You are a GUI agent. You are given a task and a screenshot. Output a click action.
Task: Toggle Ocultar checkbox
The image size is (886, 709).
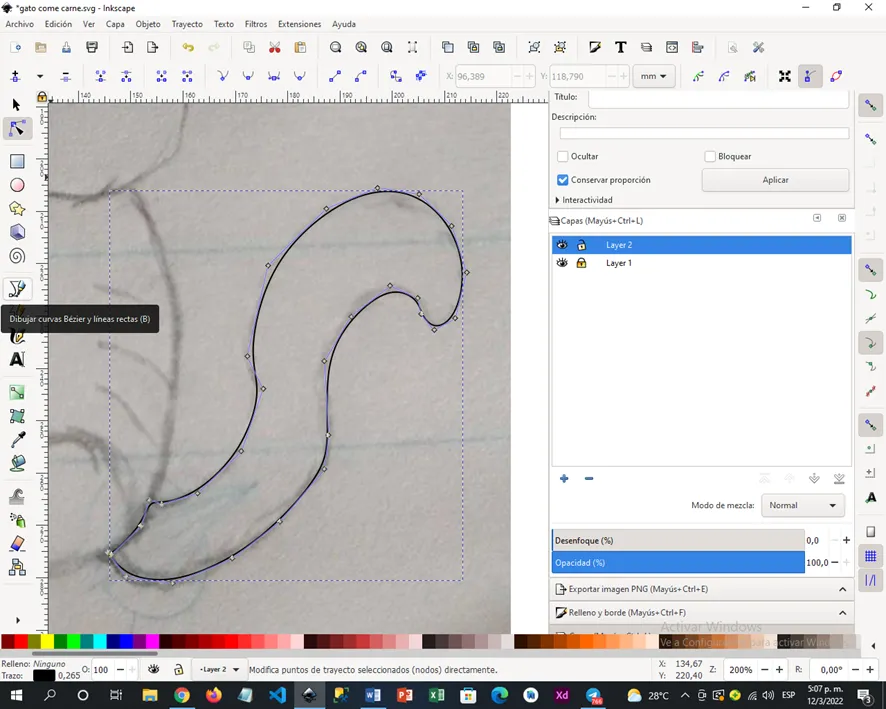coord(562,156)
